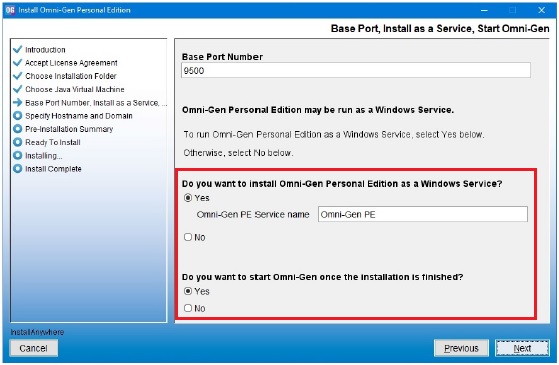
Task: Click the Ready To Install step label
Action: tap(53, 142)
